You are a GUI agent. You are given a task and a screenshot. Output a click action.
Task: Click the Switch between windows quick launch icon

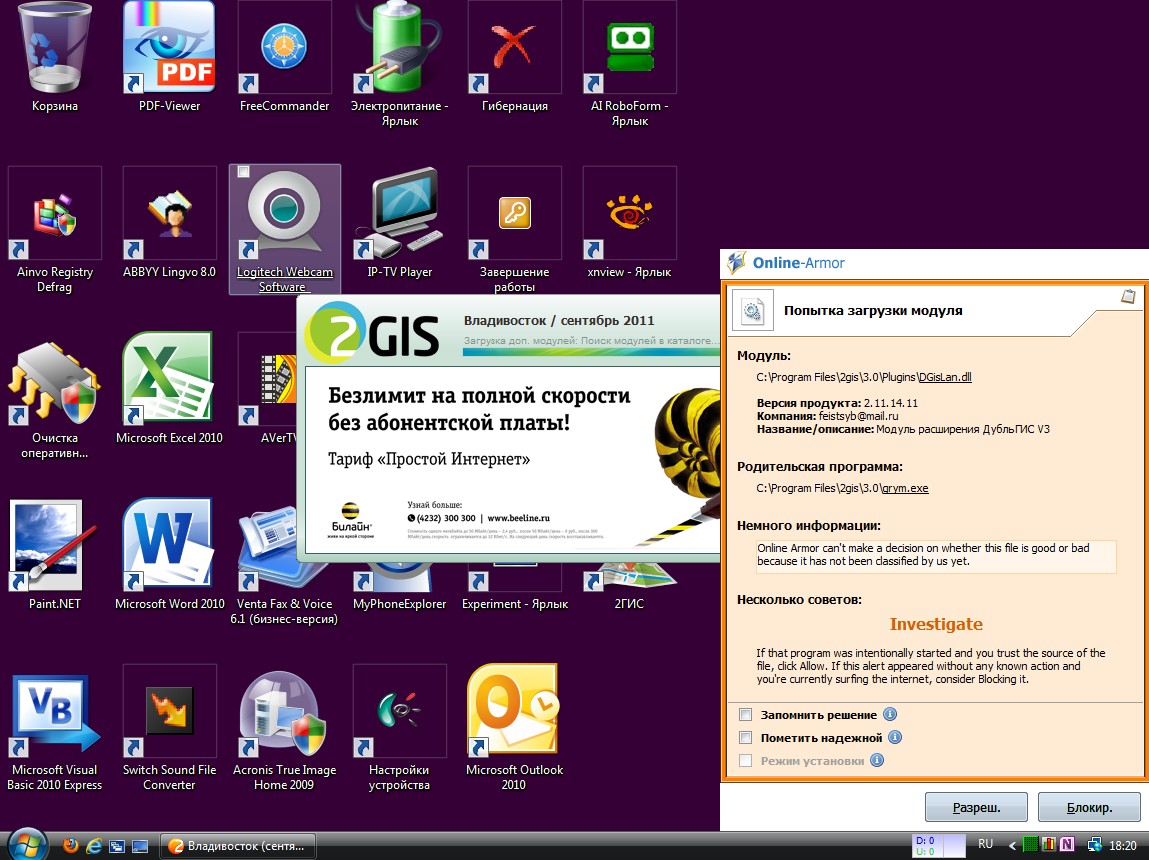tap(117, 846)
